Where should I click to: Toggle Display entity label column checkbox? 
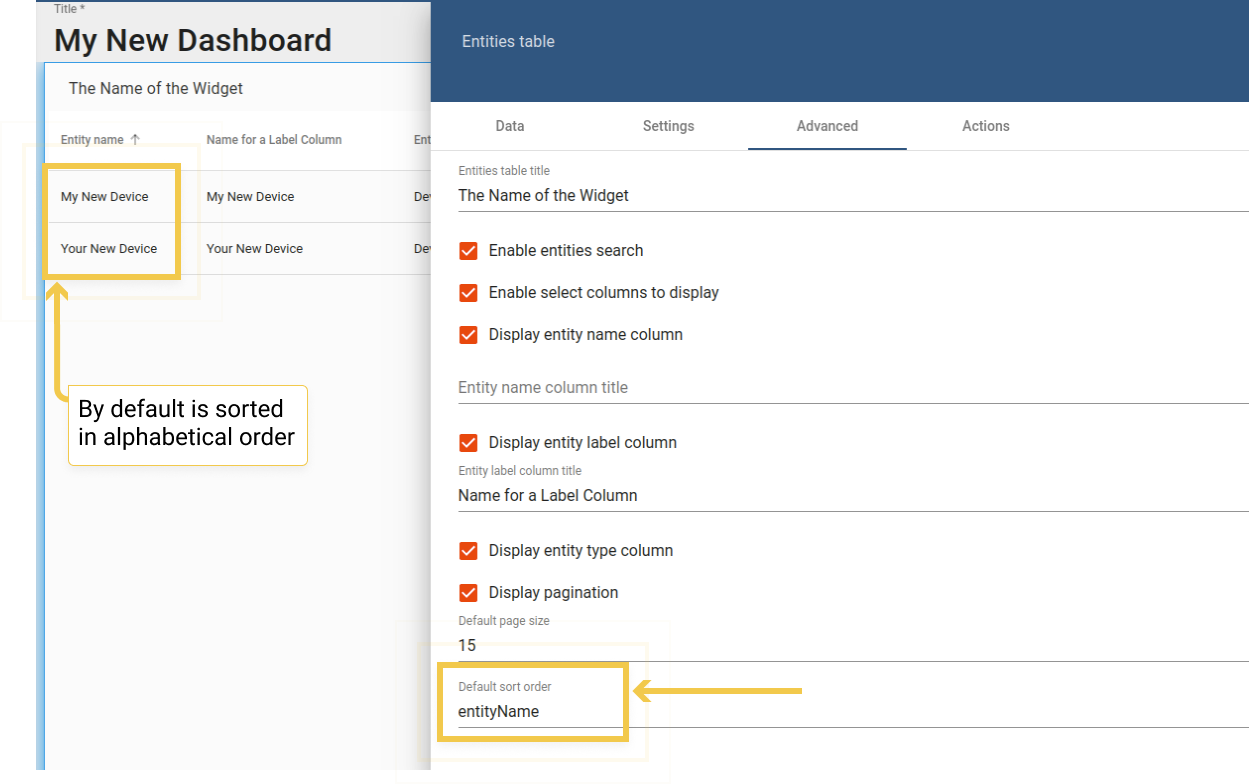[x=468, y=443]
